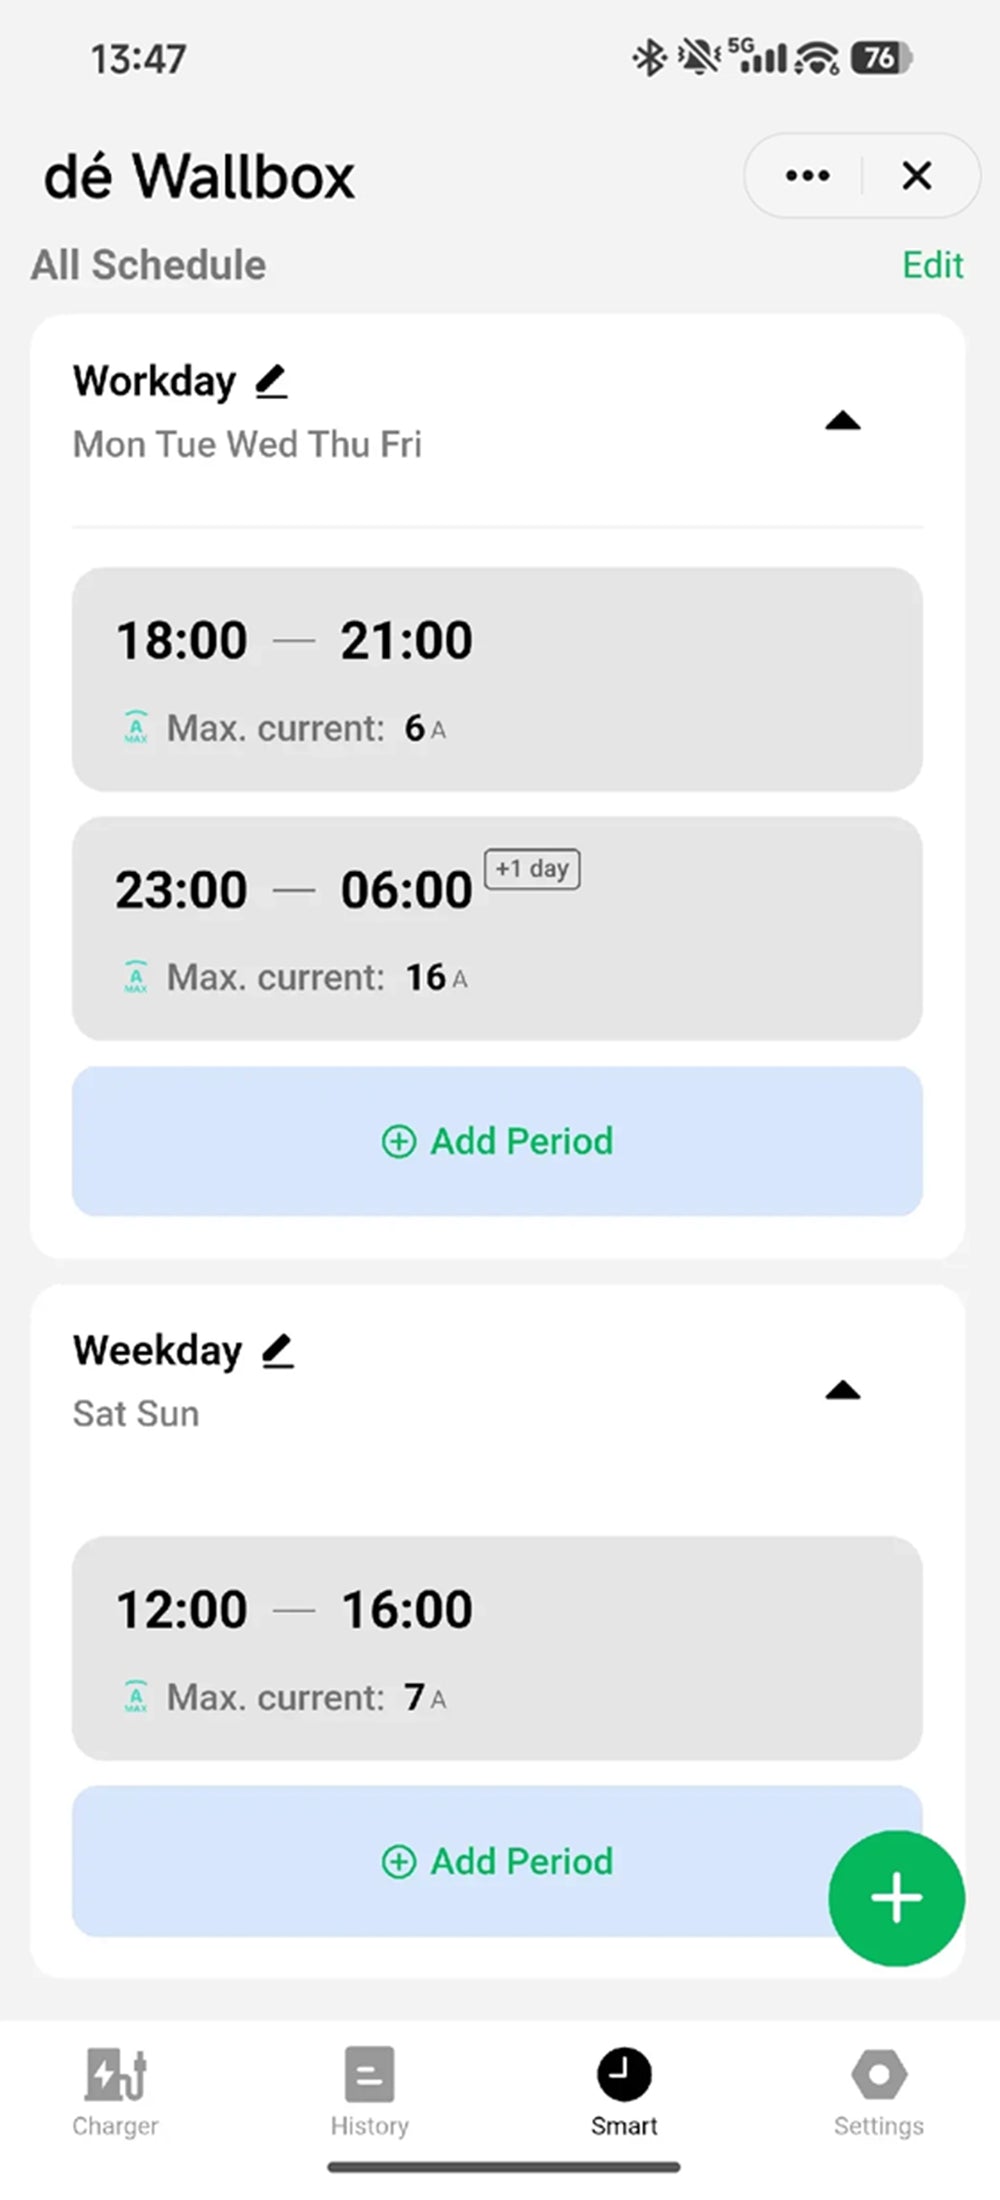Open the 23:00 to 06:00 period
Viewport: 1000px width, 2200px height.
click(497, 928)
